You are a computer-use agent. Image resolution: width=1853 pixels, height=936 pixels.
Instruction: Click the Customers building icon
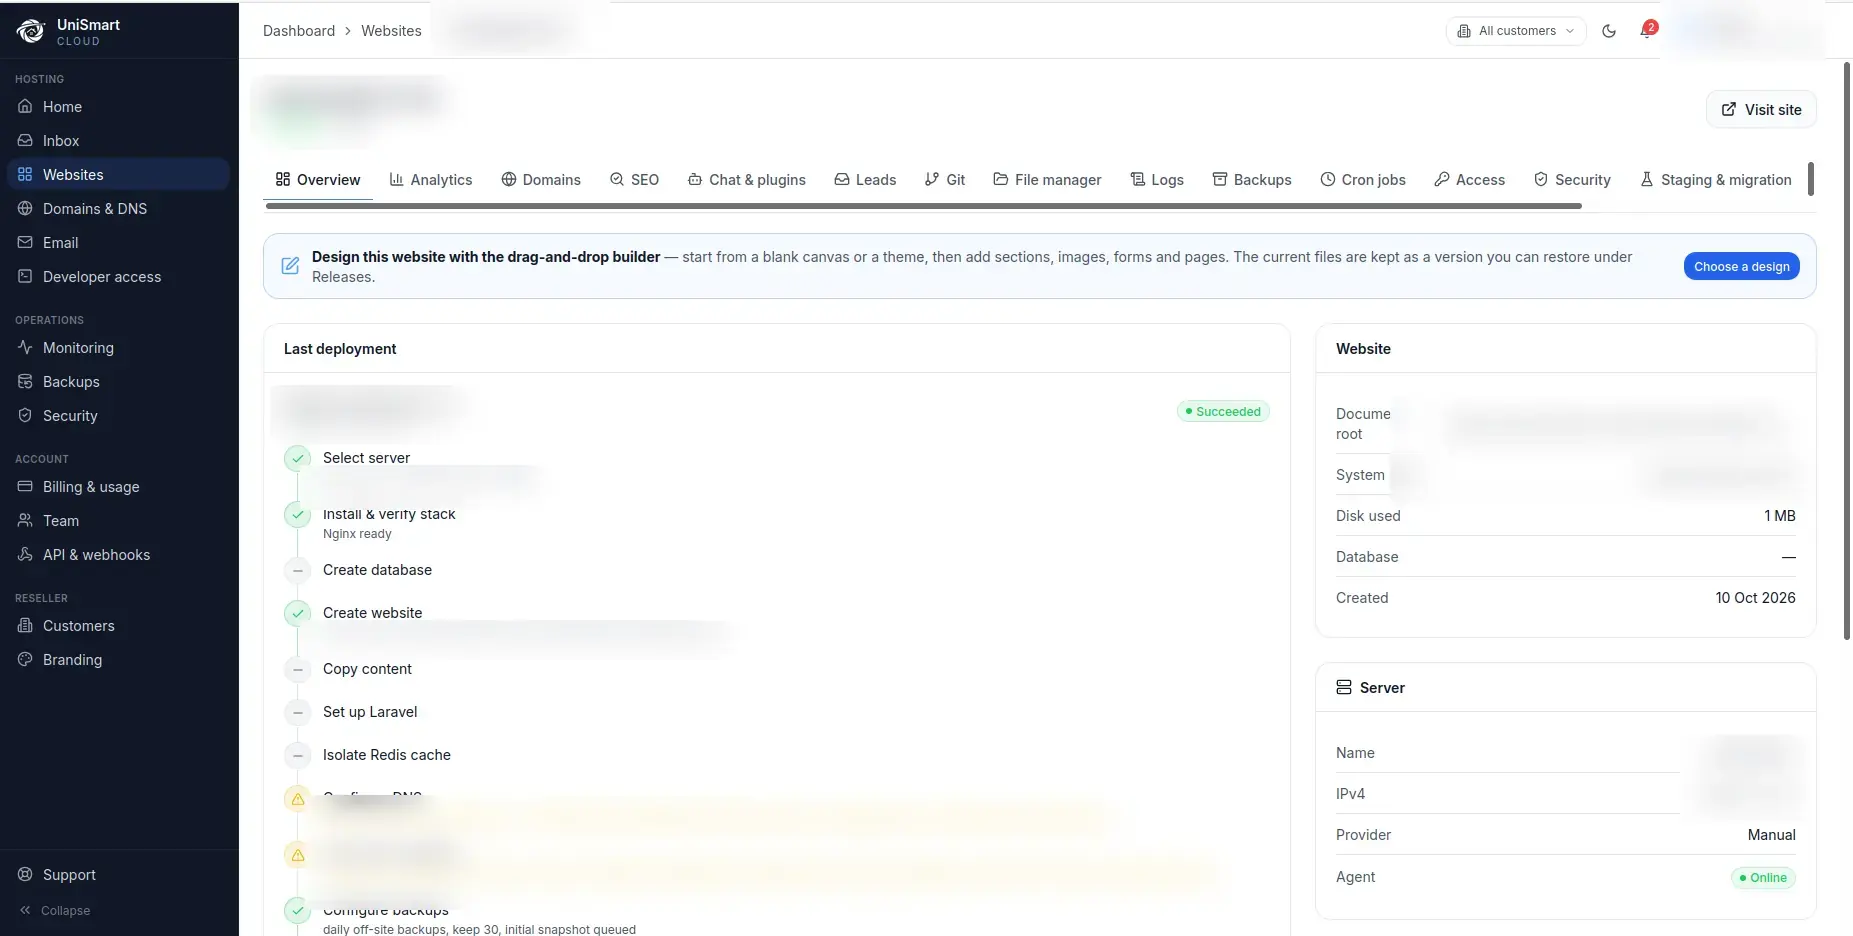point(25,626)
